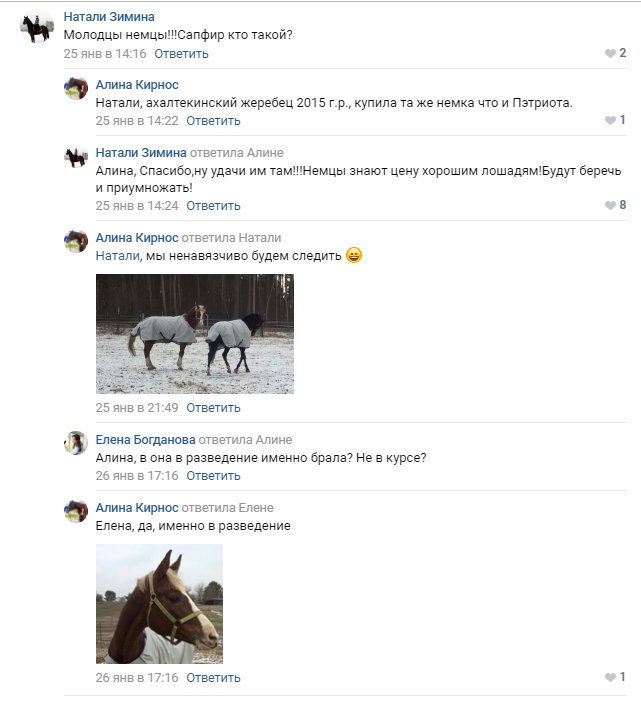
Task: Click Ответить under the horse head photo
Action: click(x=213, y=678)
